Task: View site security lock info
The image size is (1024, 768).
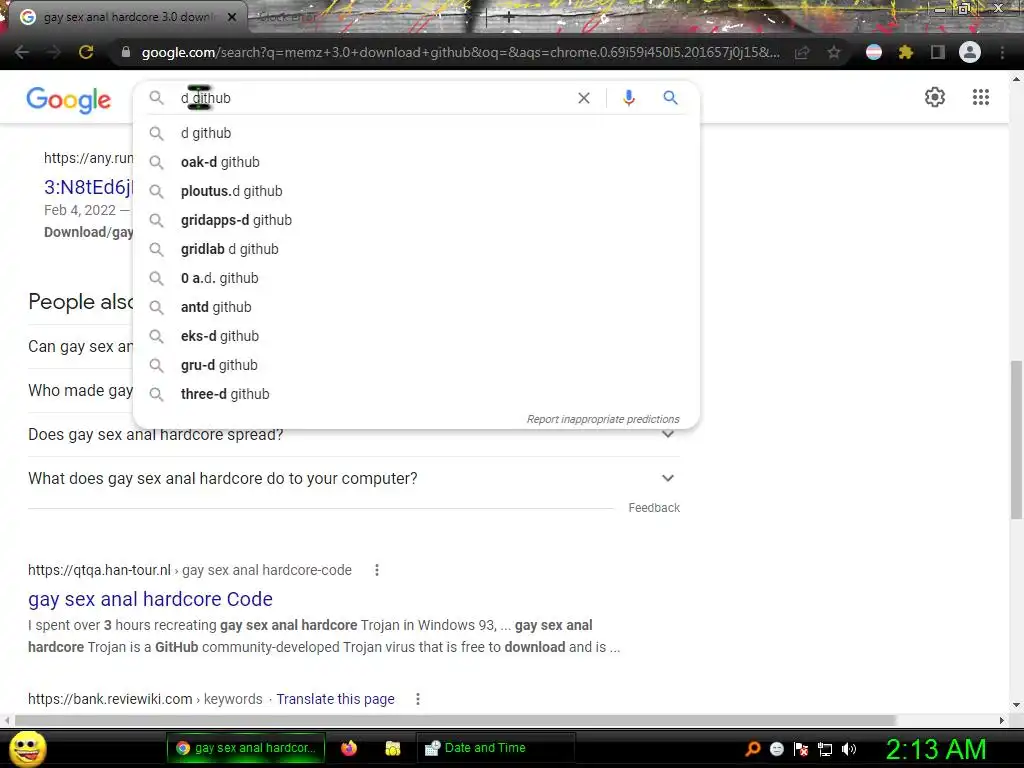Action: click(126, 52)
